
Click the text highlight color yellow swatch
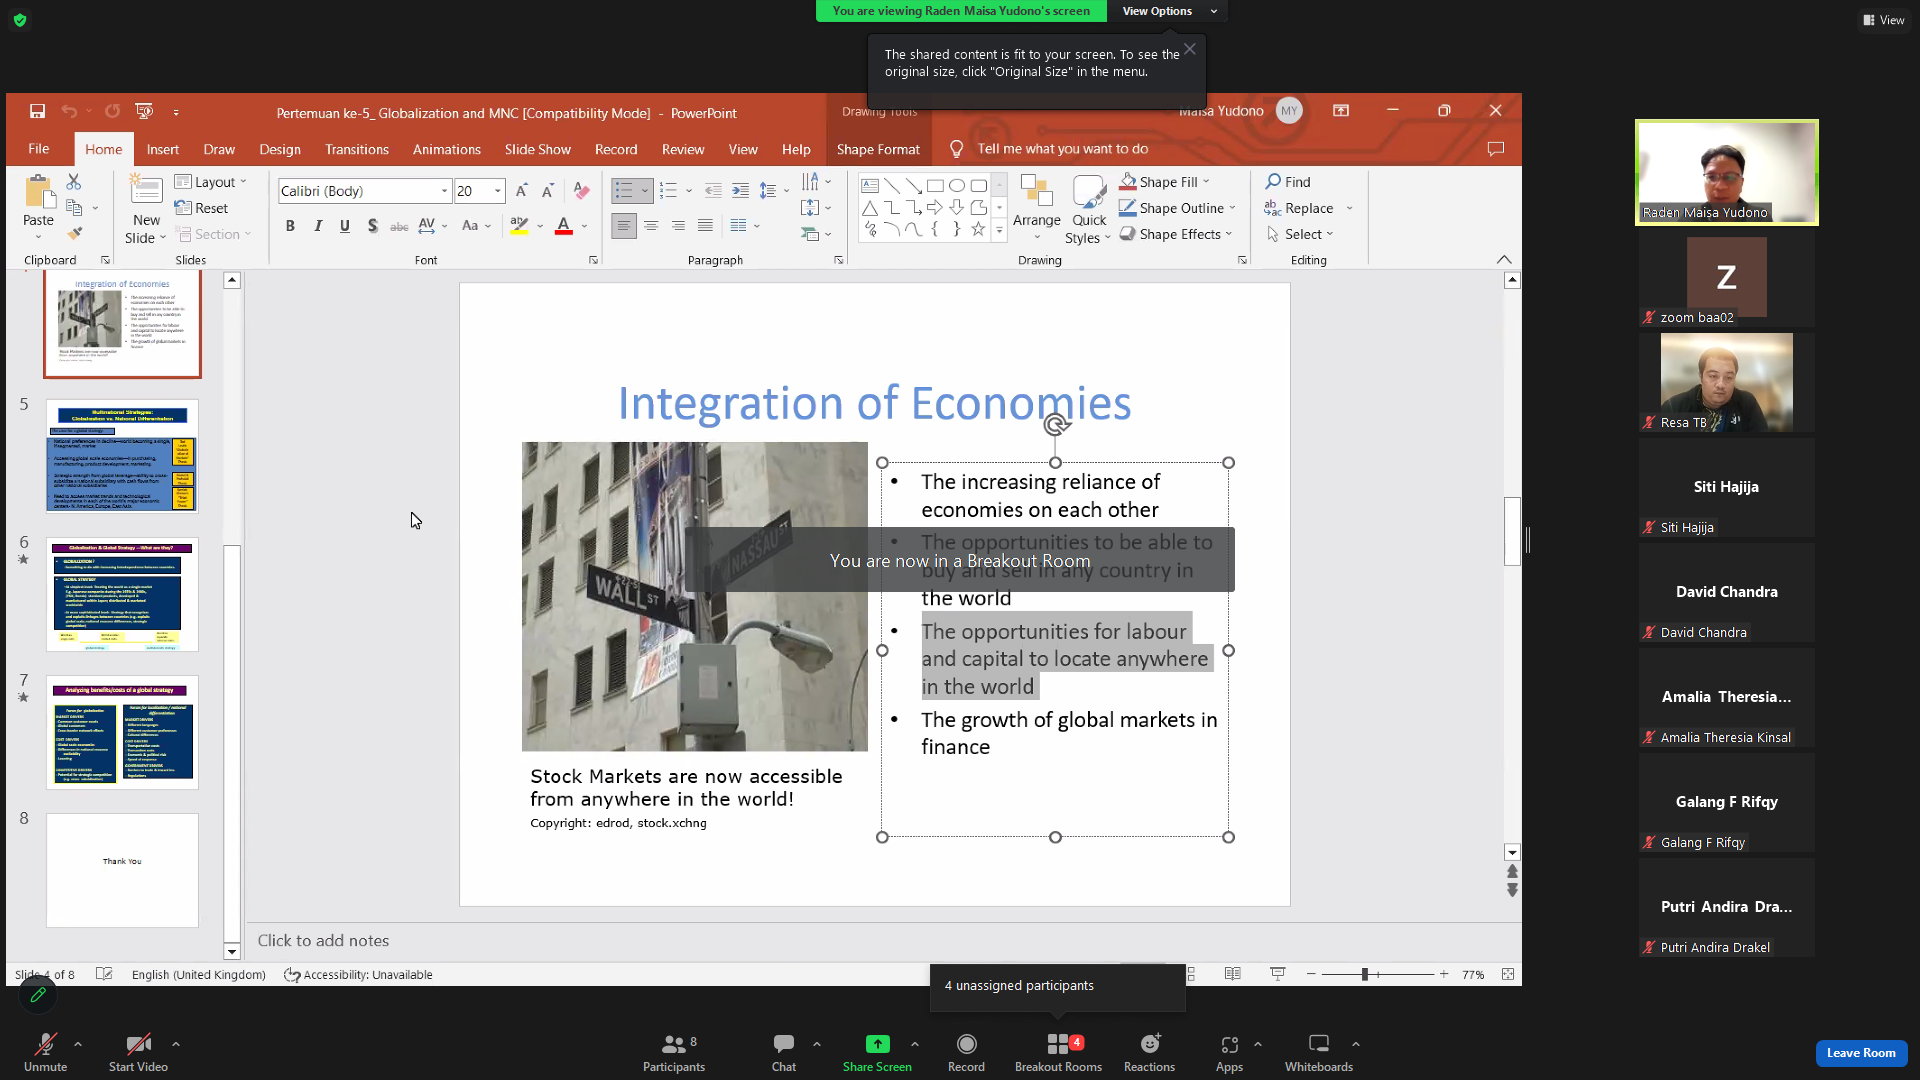[519, 226]
